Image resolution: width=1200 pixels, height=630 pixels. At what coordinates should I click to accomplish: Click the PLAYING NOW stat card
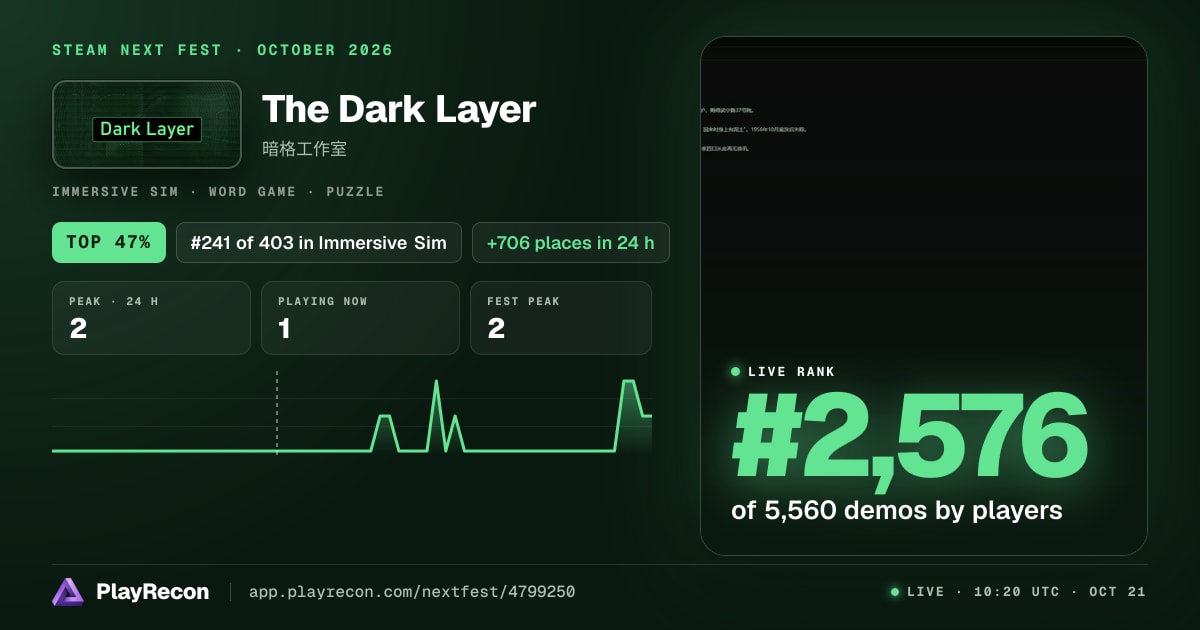point(360,318)
